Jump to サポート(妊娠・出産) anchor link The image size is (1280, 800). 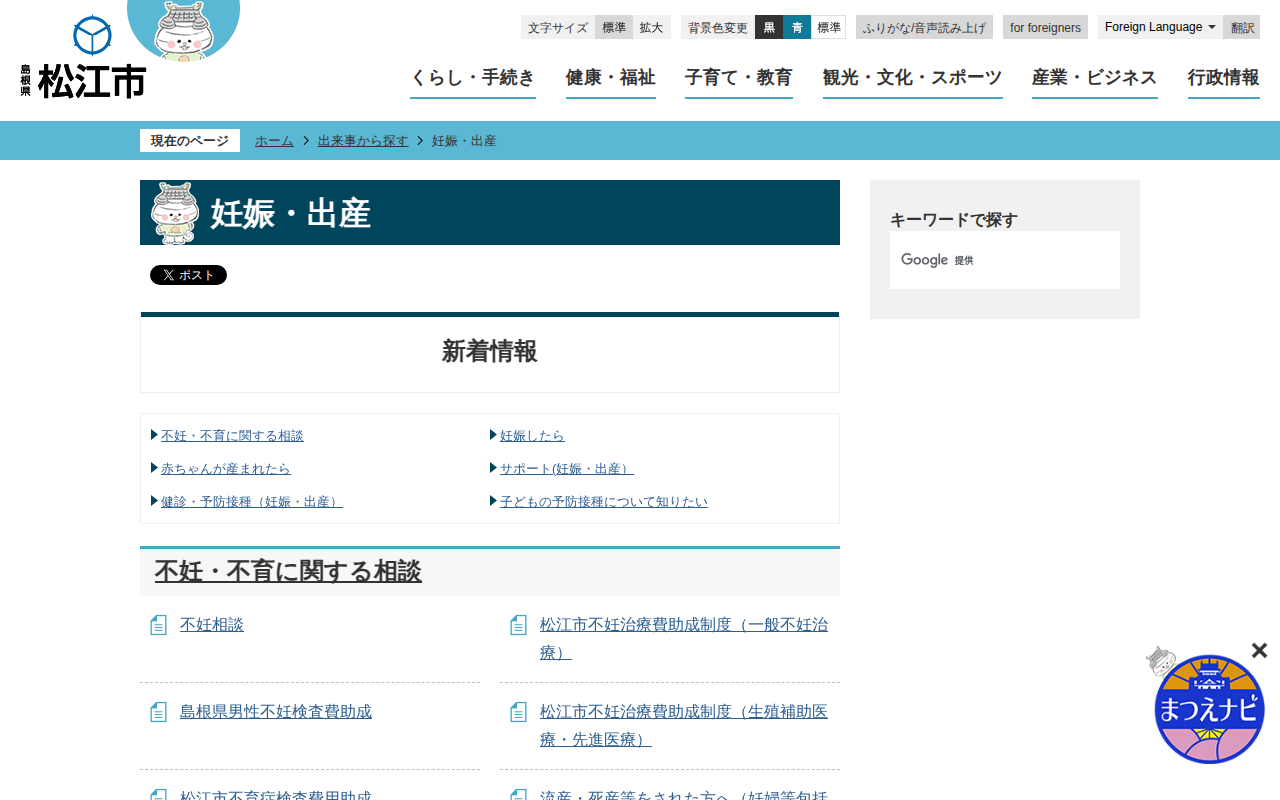[567, 469]
